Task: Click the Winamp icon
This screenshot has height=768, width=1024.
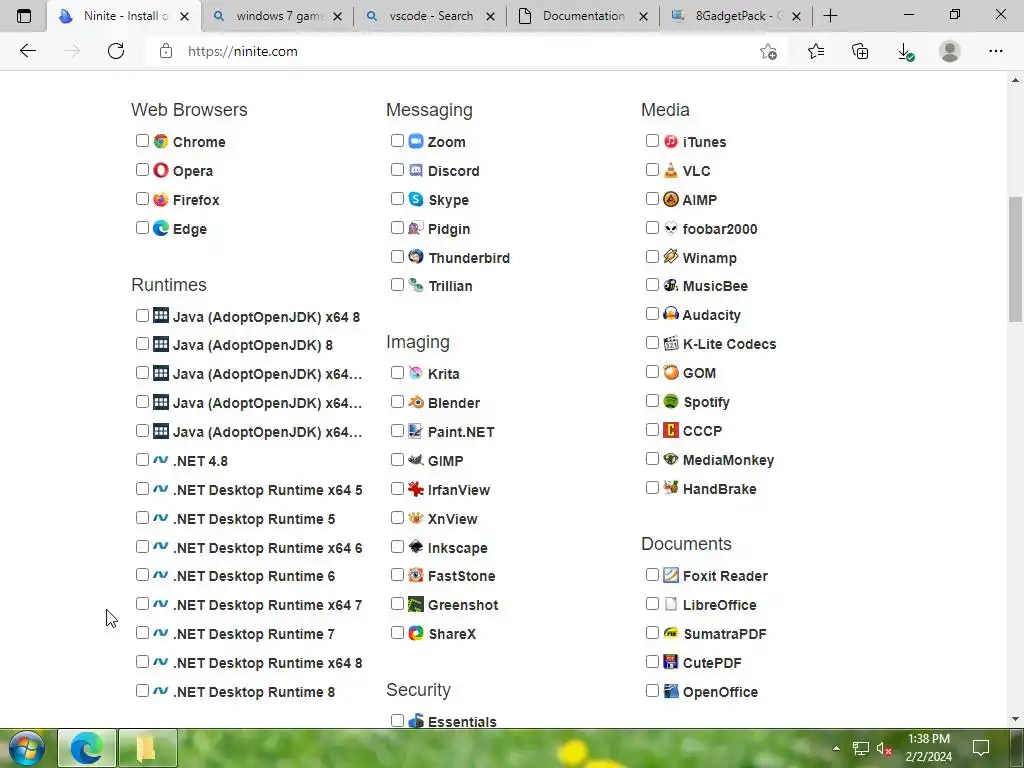Action: click(671, 257)
